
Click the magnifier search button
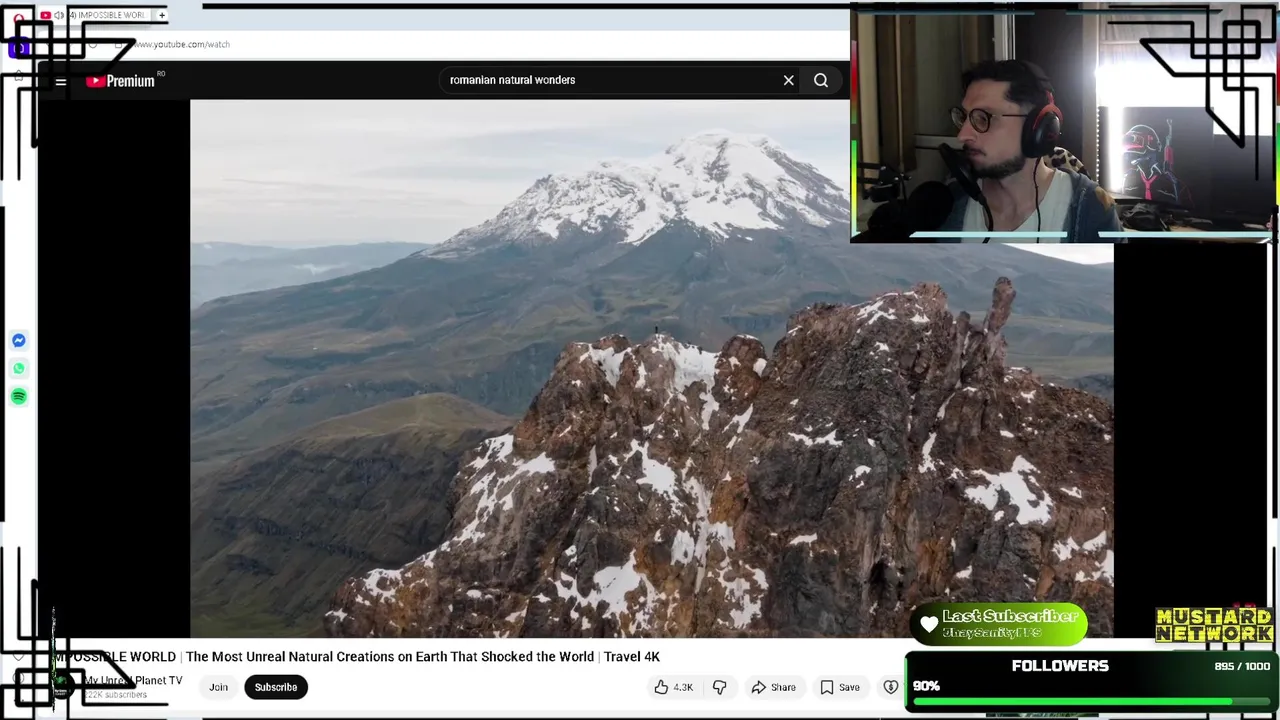pyautogui.click(x=821, y=80)
